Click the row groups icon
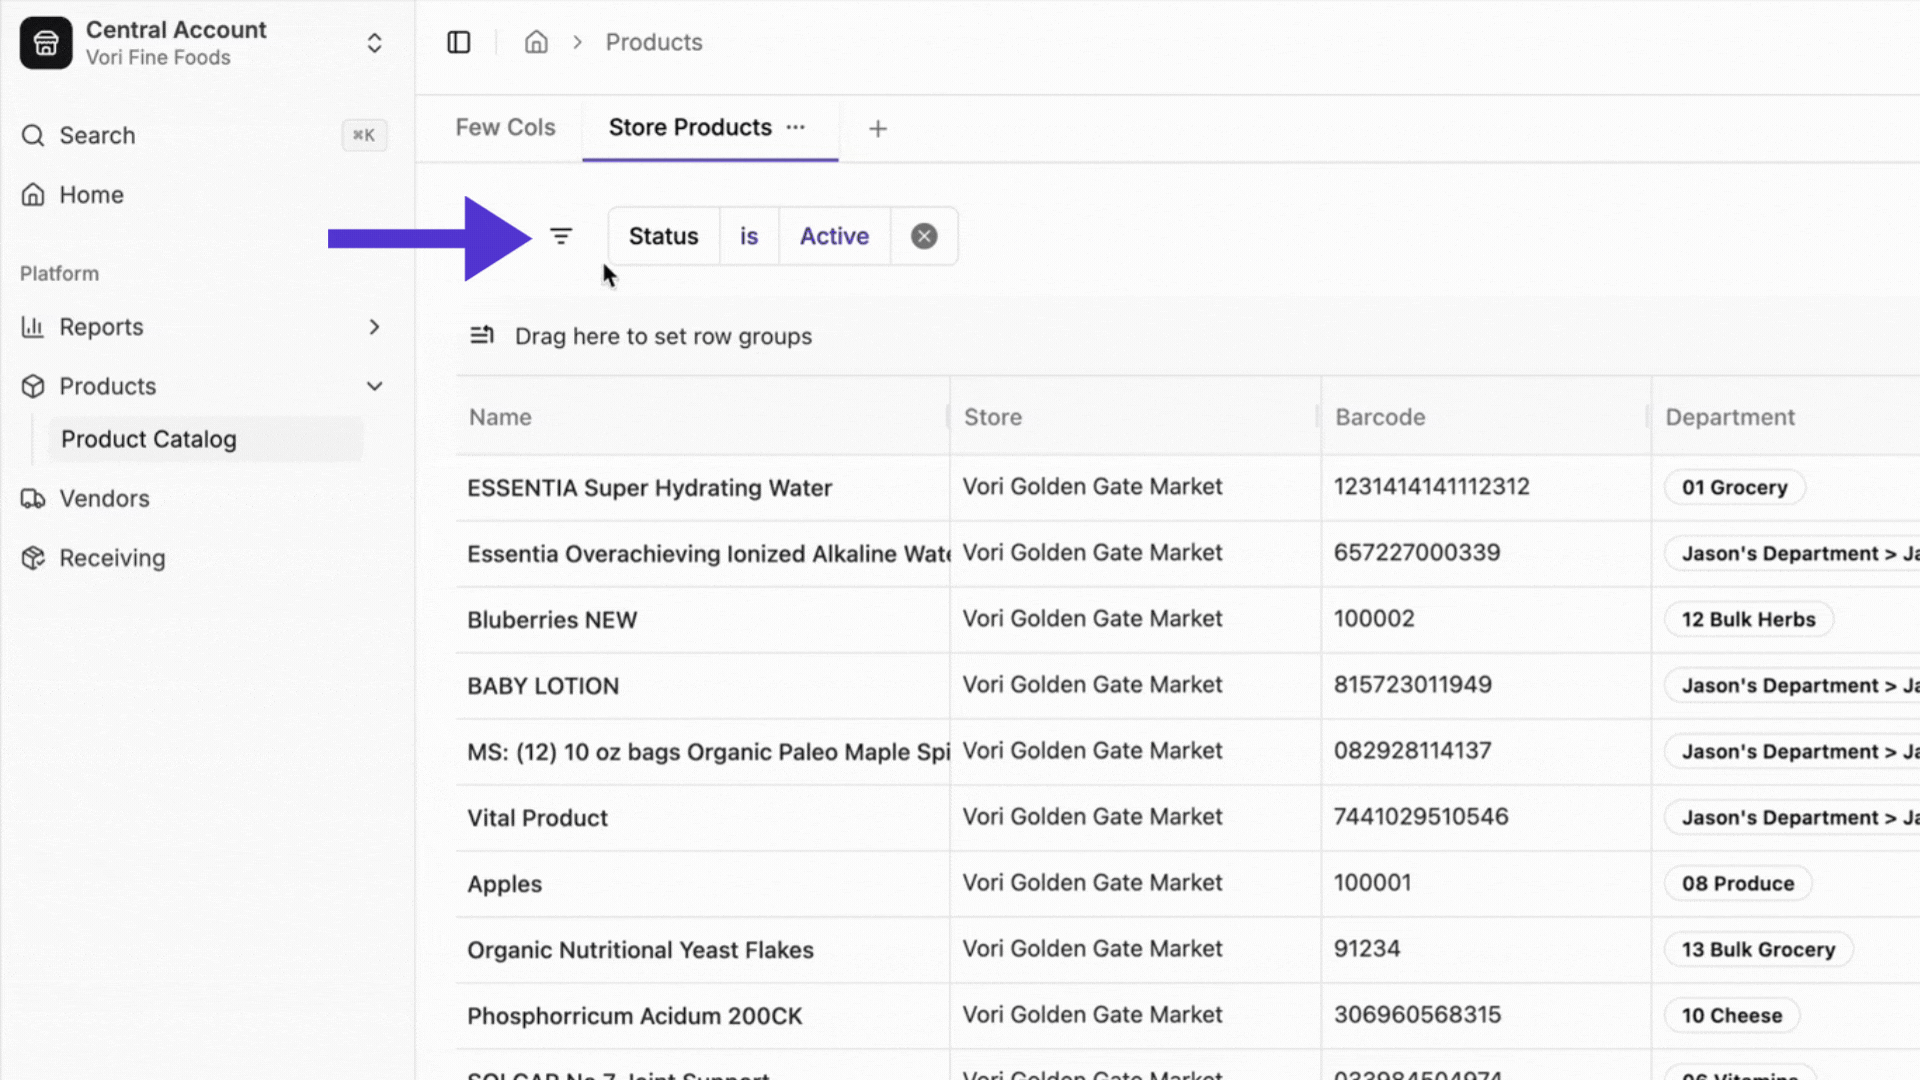Screen dimensions: 1920x1080 482,335
